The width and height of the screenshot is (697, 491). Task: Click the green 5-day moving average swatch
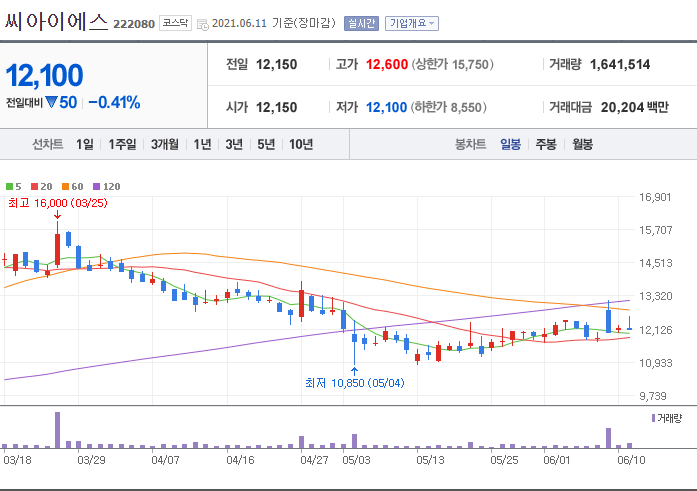point(9,186)
